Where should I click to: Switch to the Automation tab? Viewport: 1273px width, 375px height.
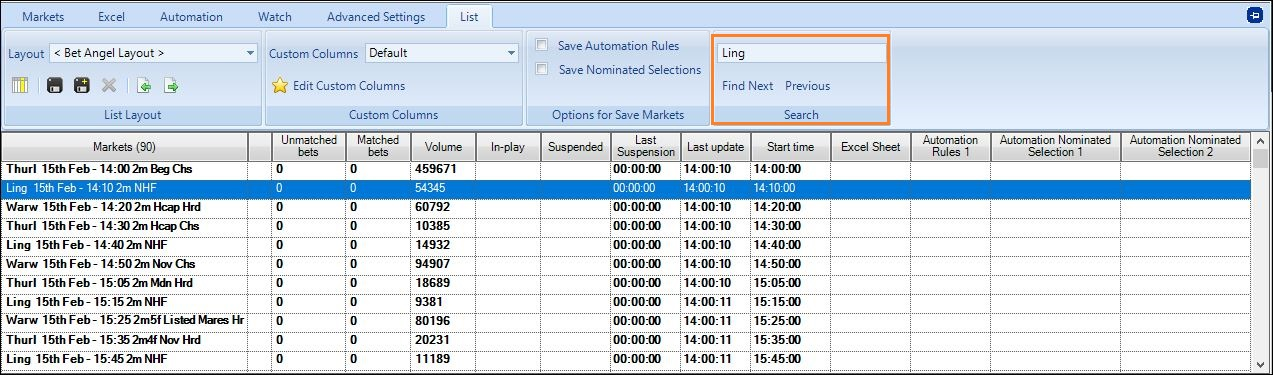pos(191,17)
